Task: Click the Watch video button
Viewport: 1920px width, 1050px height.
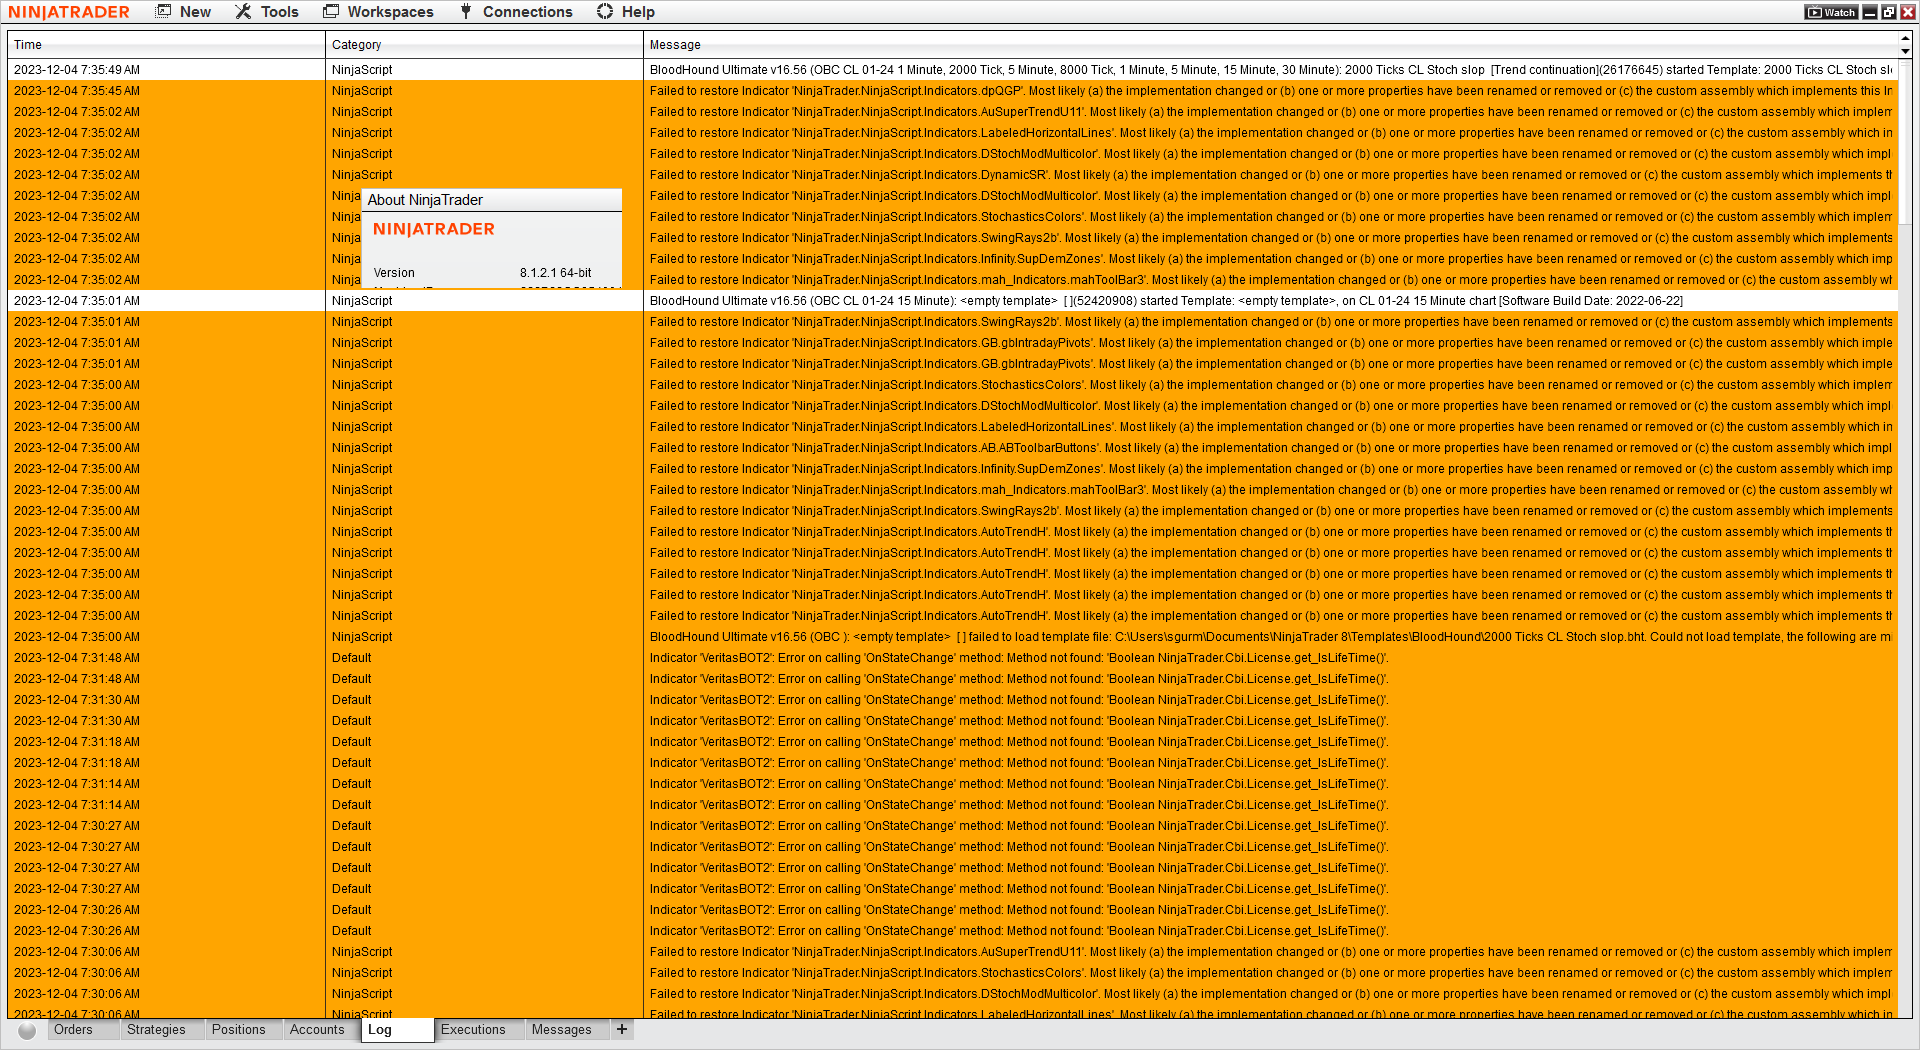Action: 1831,12
